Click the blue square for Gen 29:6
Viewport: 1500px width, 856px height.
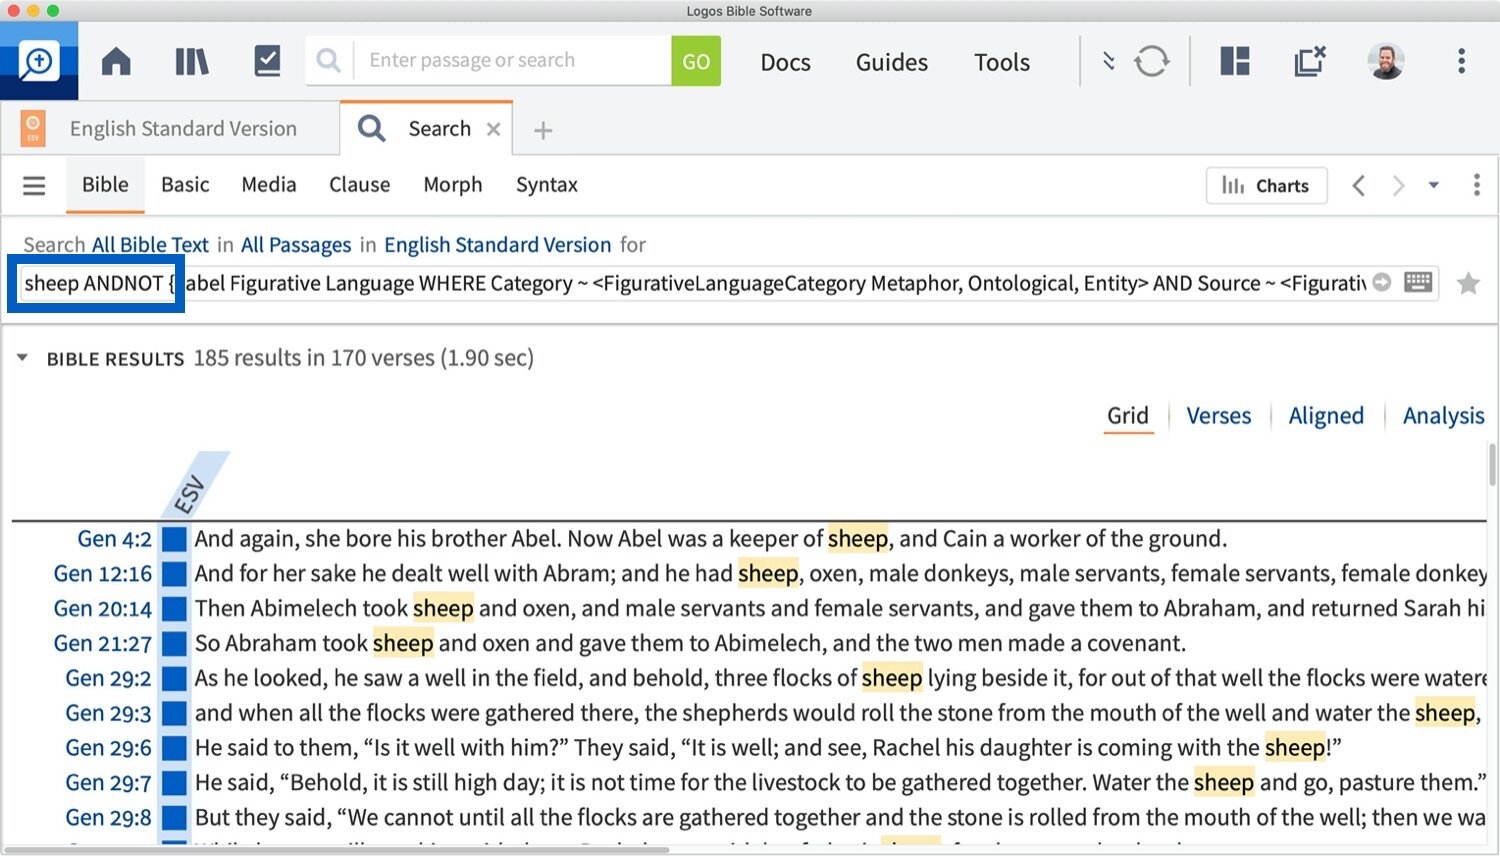175,748
